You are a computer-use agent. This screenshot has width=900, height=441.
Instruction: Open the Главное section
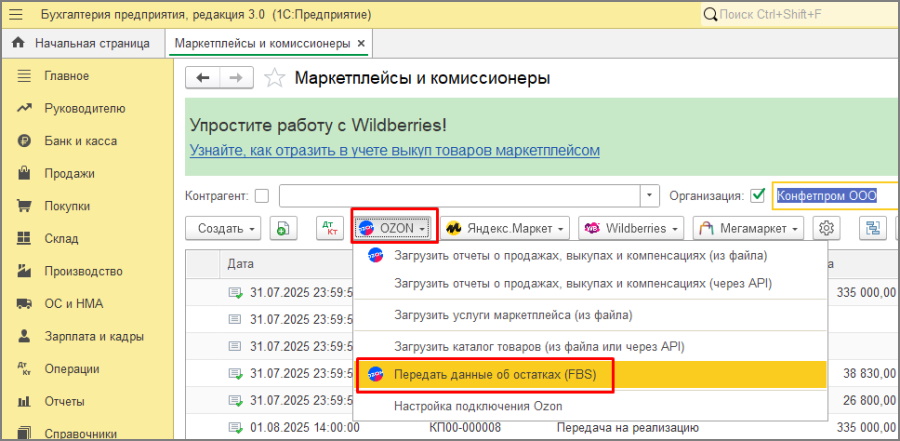[67, 76]
